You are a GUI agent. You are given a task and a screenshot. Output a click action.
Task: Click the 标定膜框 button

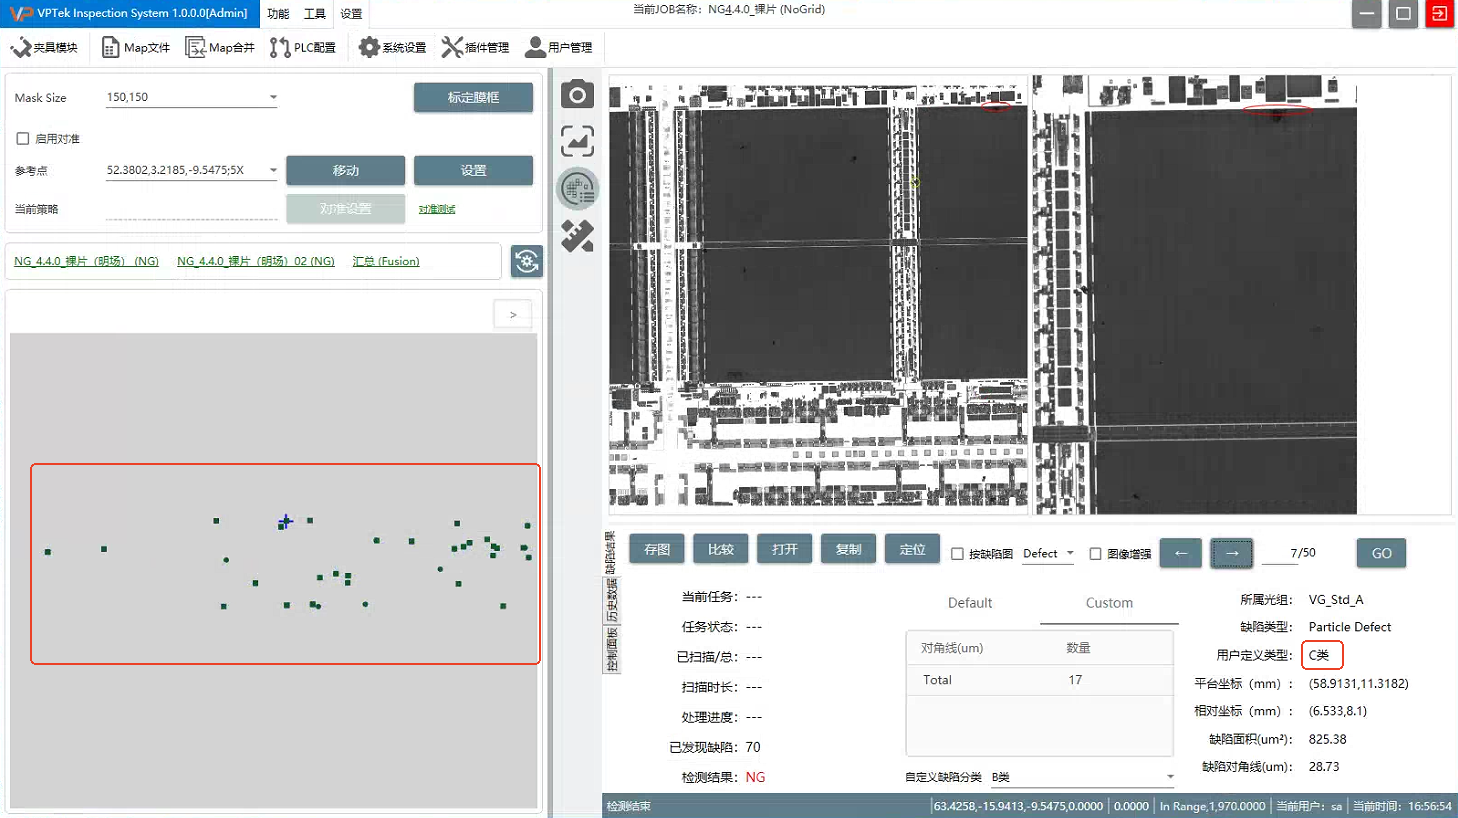[x=473, y=98]
